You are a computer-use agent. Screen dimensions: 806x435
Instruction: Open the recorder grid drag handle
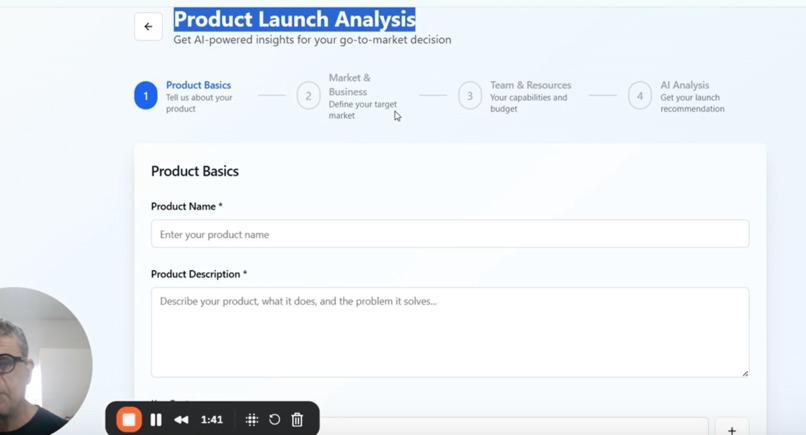(251, 420)
